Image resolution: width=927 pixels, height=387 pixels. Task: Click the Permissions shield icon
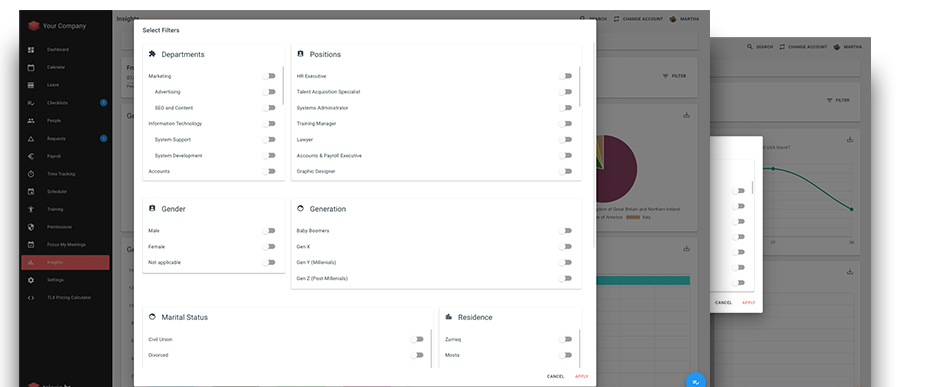31,227
